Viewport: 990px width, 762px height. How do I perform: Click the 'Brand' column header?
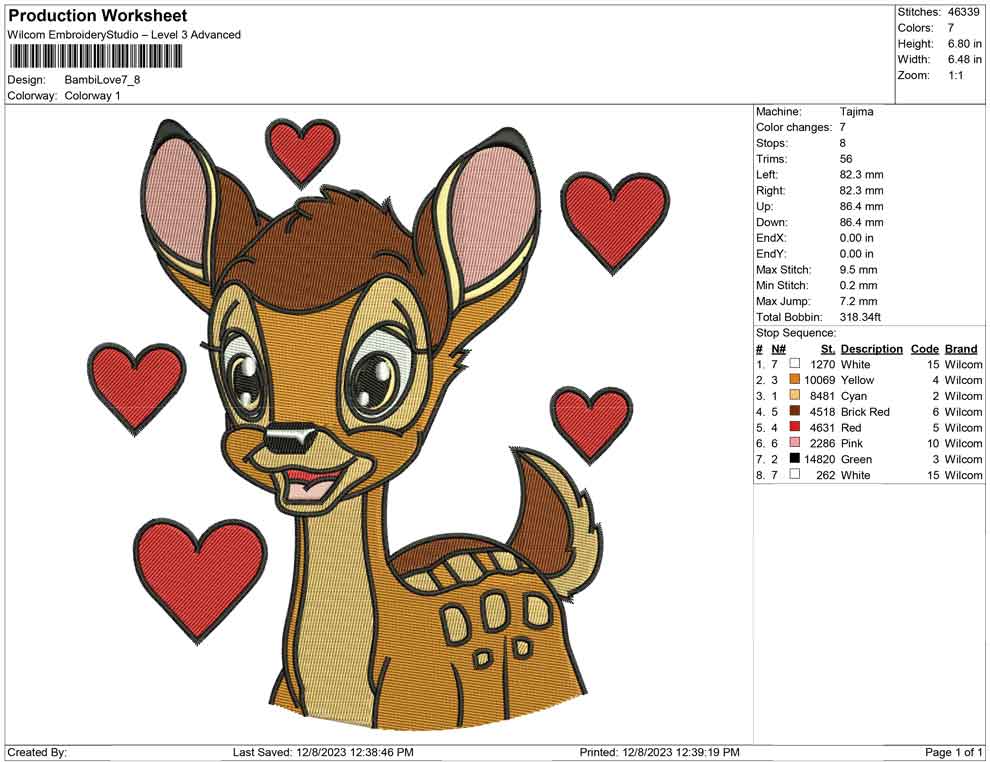pyautogui.click(x=961, y=349)
